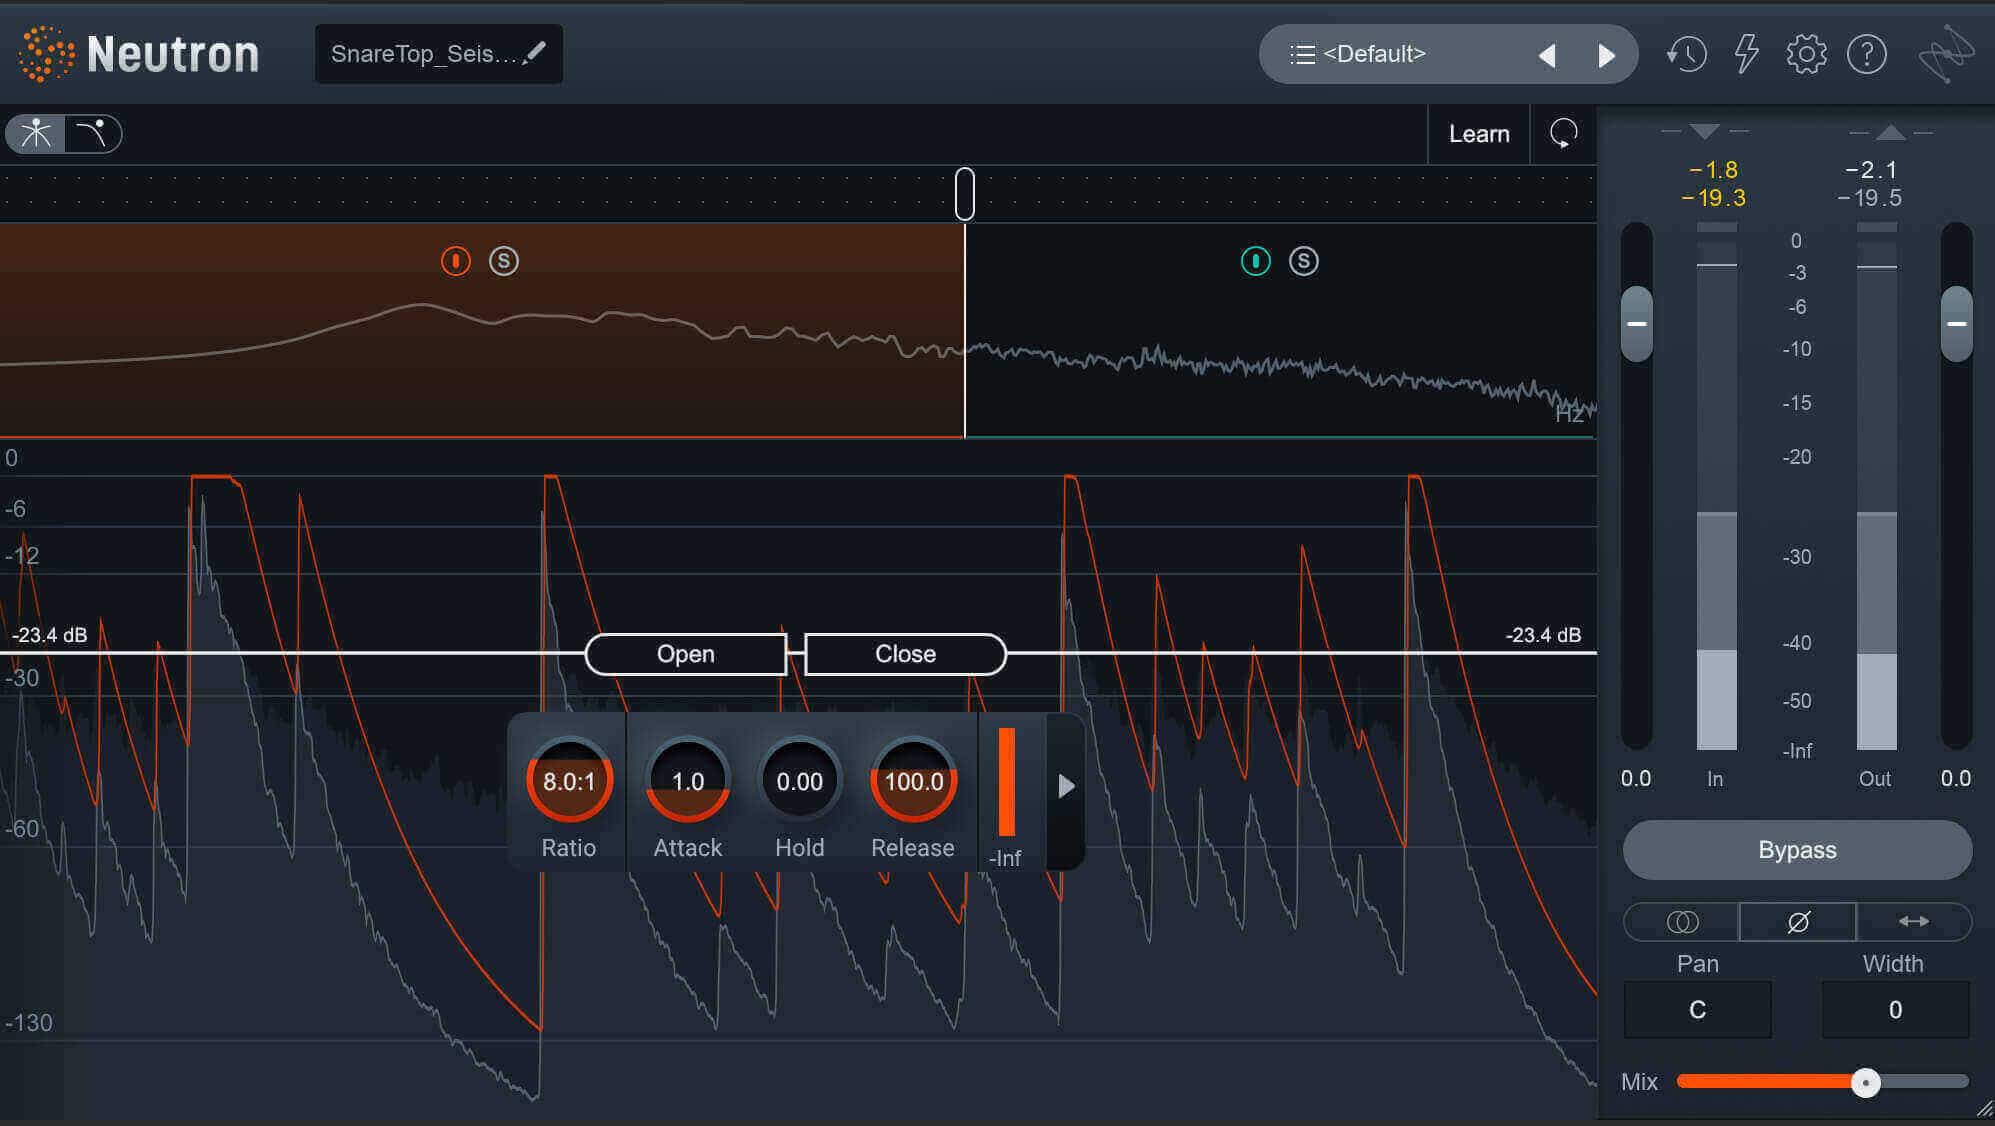Click the downward triangle above input meter

click(x=1705, y=132)
